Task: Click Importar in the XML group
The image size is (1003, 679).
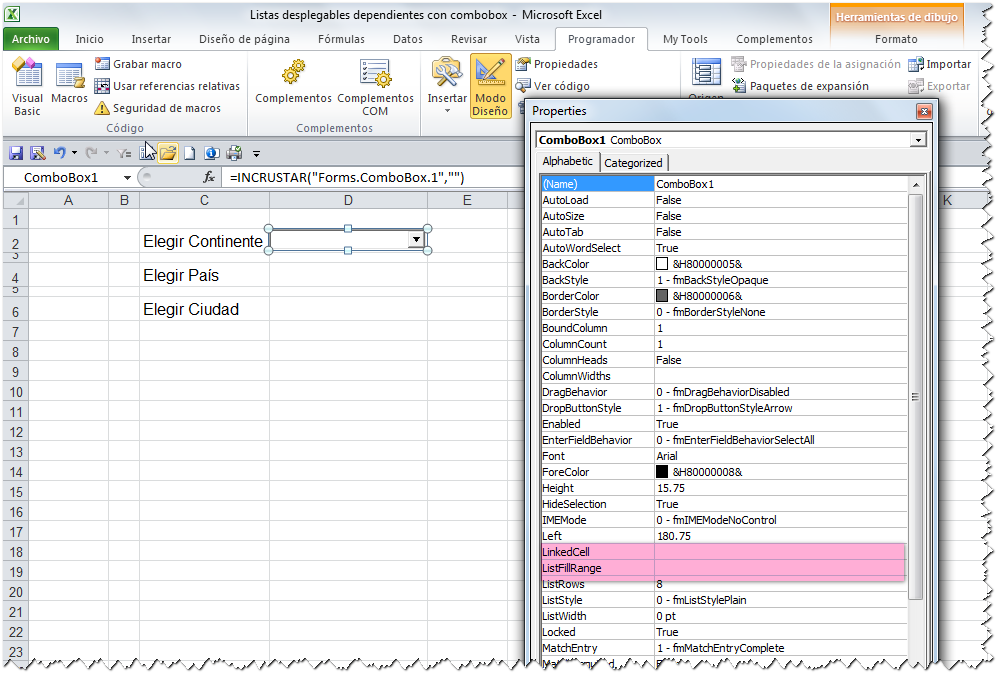Action: 942,63
